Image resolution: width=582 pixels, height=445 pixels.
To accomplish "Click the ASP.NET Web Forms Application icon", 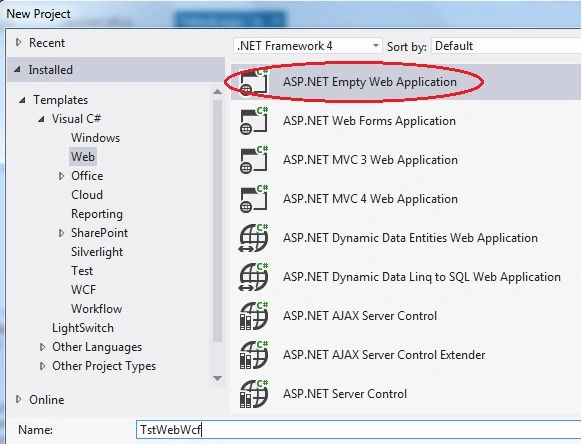I will (254, 121).
